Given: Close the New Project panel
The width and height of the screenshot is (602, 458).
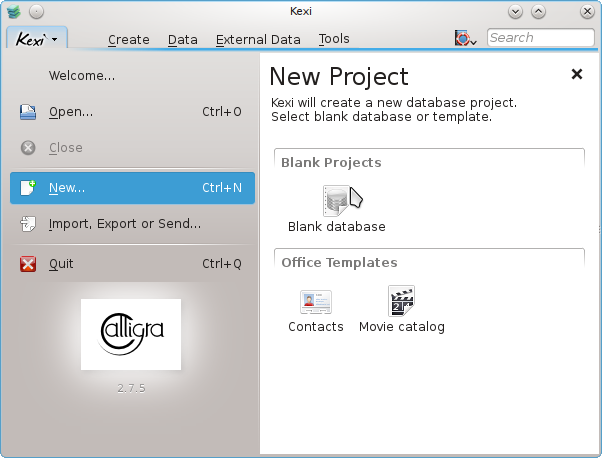Looking at the screenshot, I should coord(576,74).
